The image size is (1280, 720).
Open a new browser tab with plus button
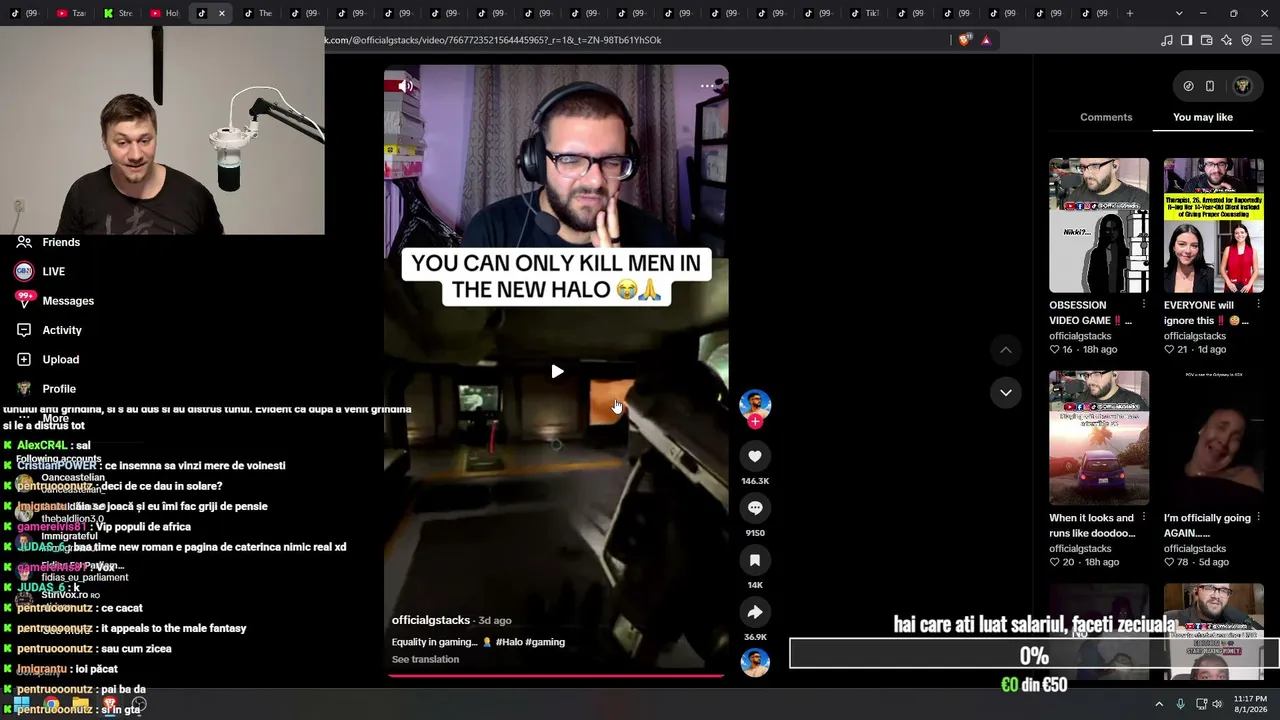pyautogui.click(x=1130, y=13)
